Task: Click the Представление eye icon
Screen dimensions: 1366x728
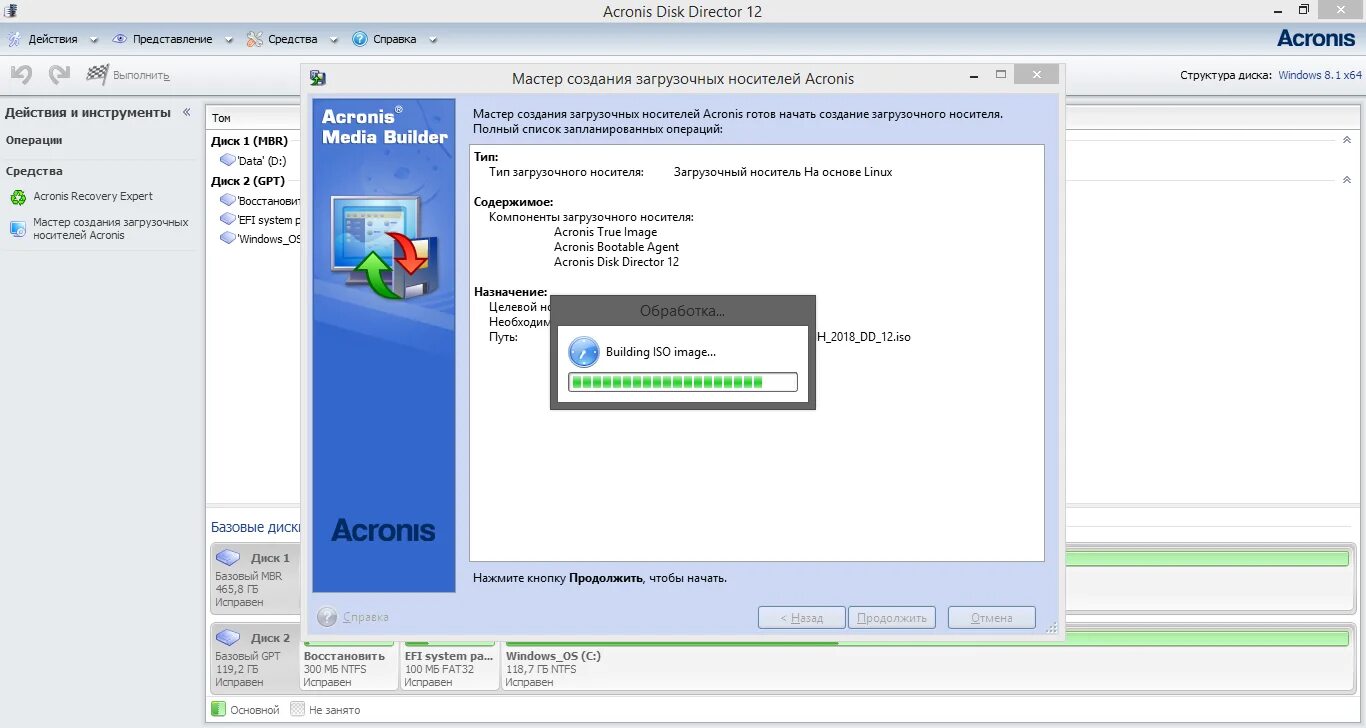Action: point(120,39)
